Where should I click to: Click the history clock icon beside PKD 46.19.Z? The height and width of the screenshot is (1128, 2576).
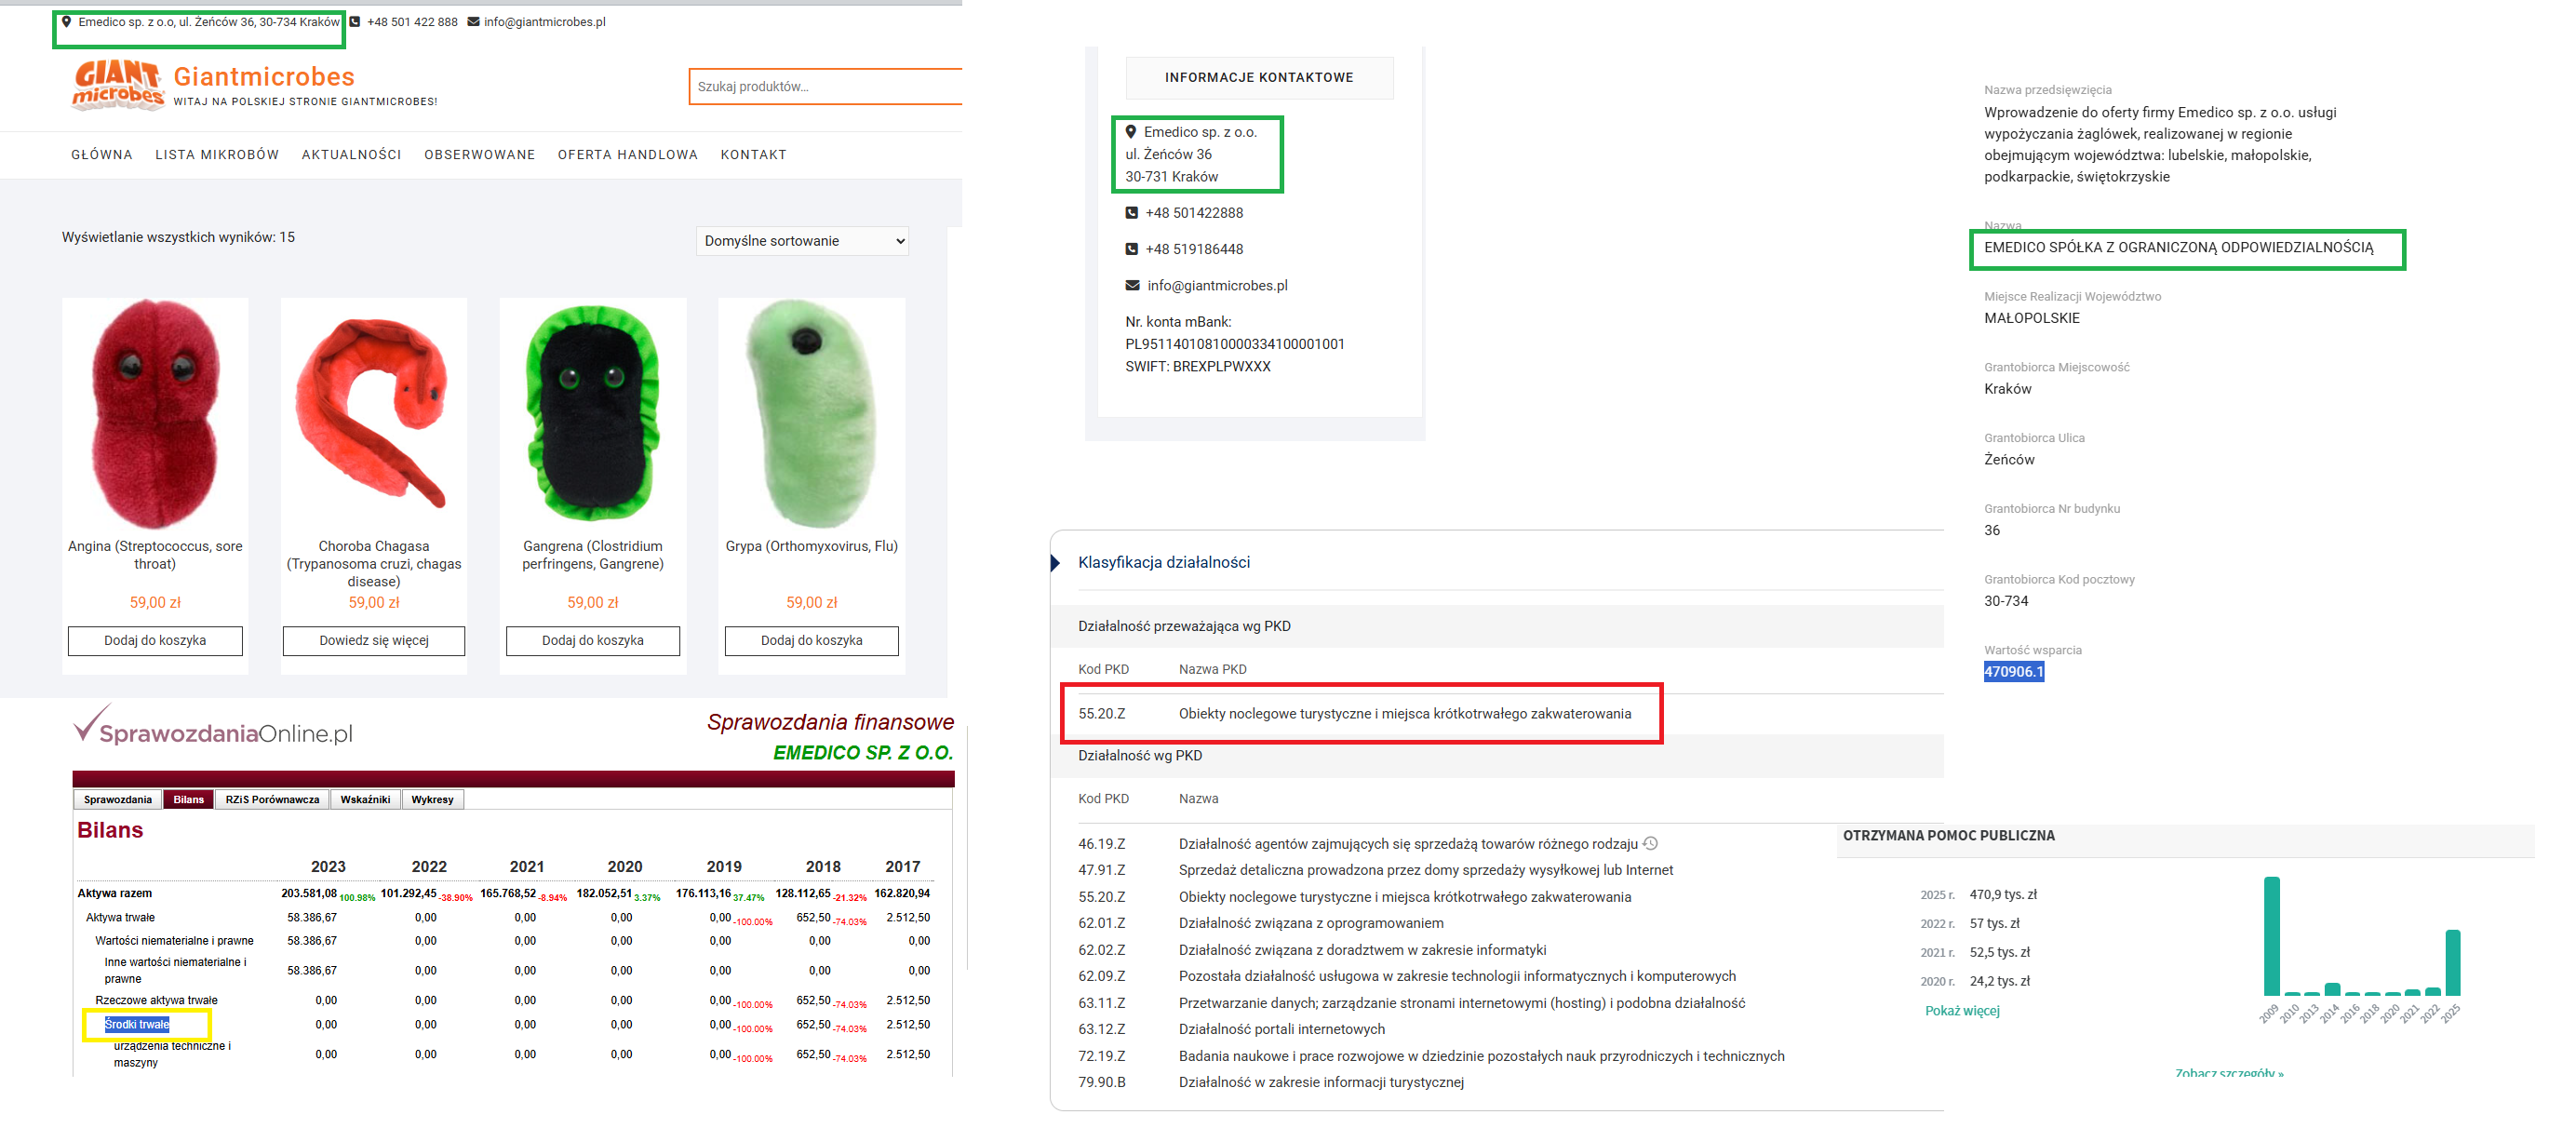(x=1651, y=843)
